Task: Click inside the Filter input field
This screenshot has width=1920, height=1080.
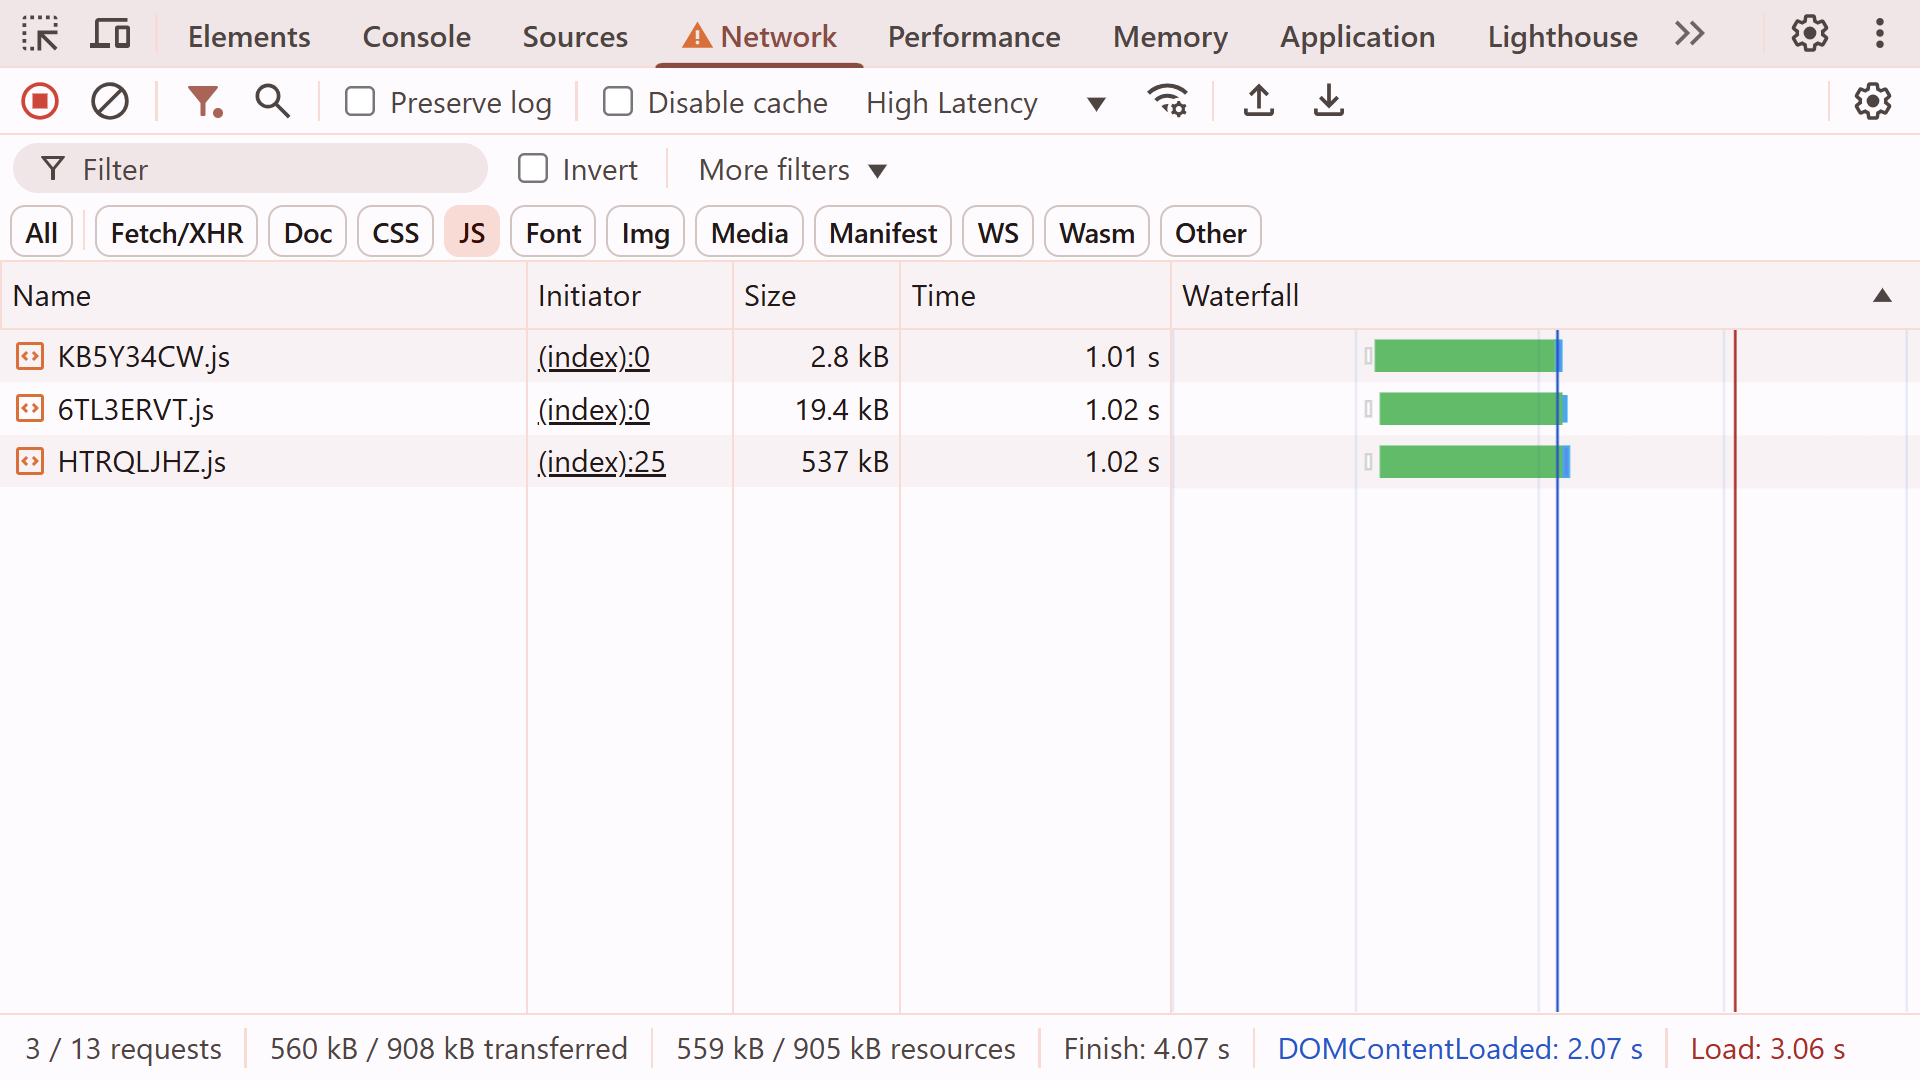Action: 250,168
